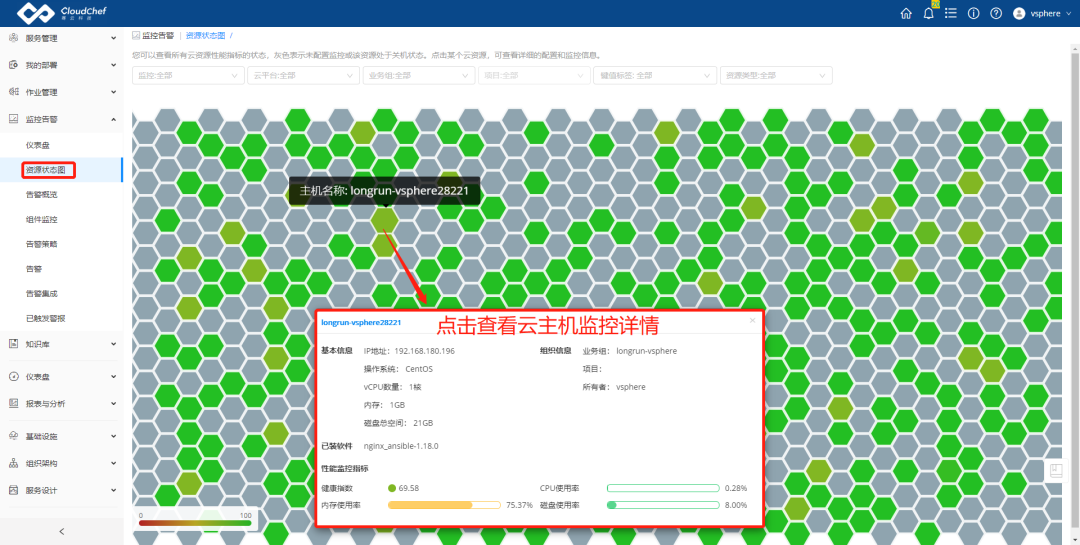Open the 云平台:全部 filter dropdown
The width and height of the screenshot is (1080, 545).
(x=303, y=76)
